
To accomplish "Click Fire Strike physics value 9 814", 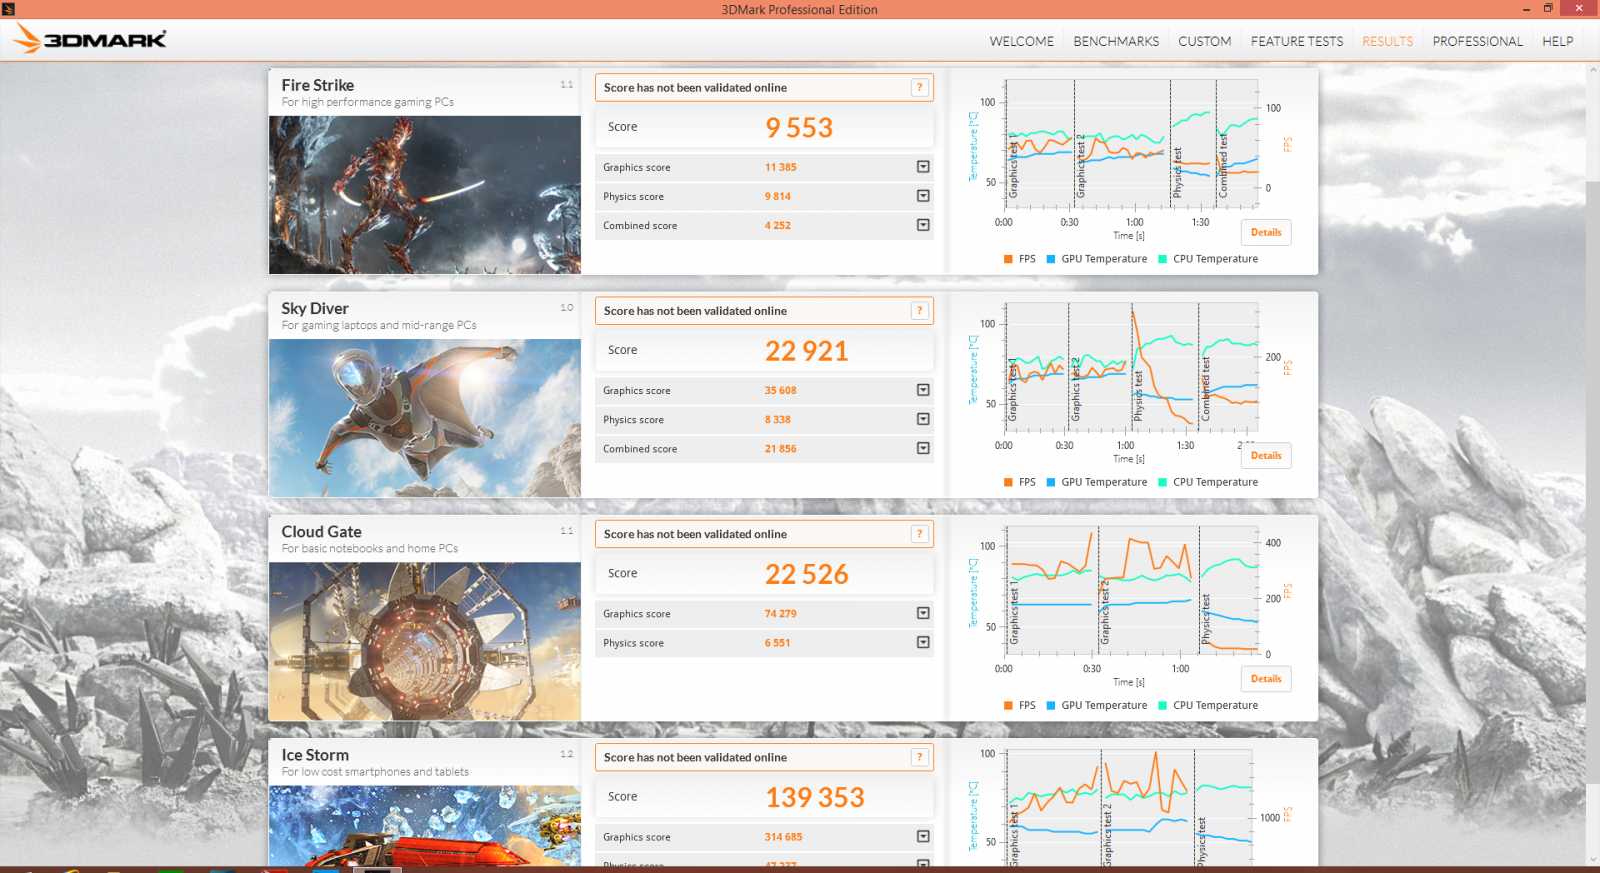I will pyautogui.click(x=778, y=196).
